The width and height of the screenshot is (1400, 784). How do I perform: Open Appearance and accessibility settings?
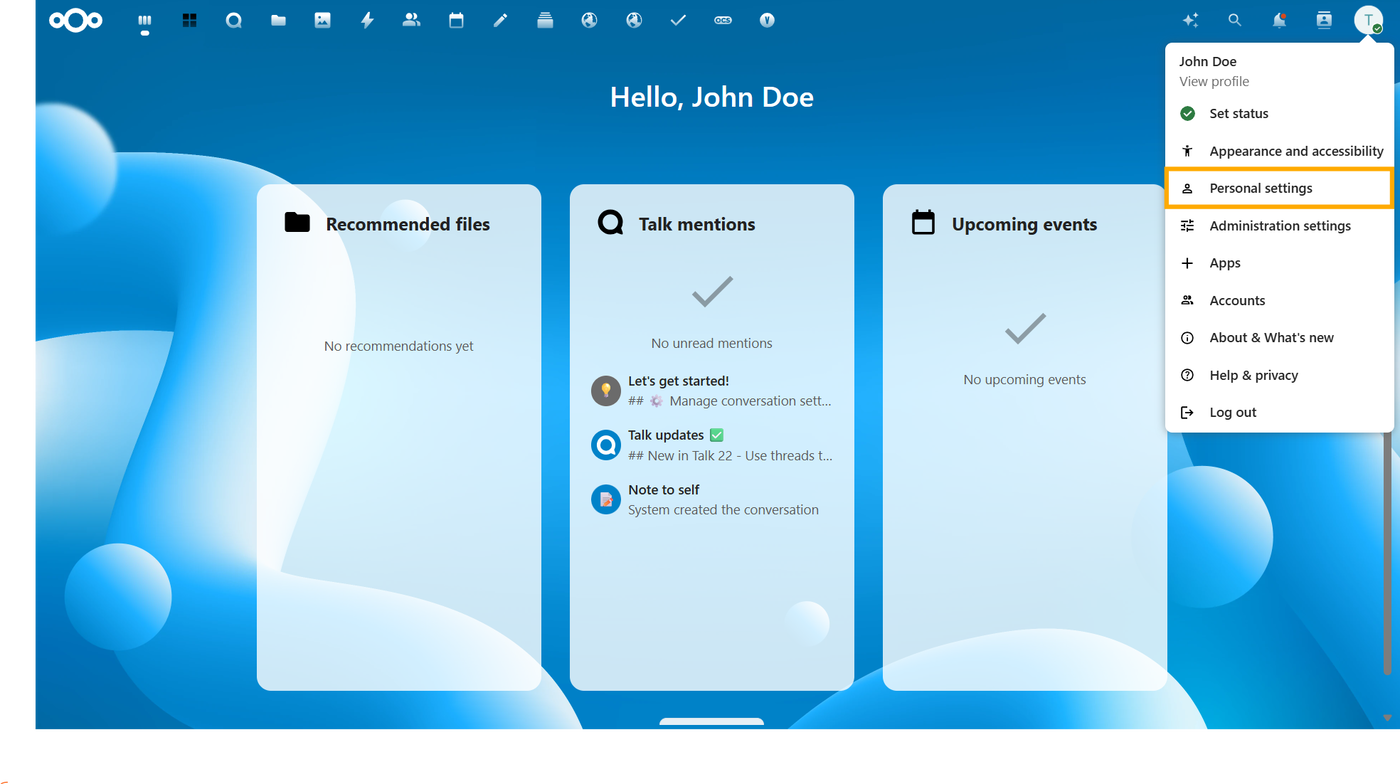click(x=1279, y=151)
